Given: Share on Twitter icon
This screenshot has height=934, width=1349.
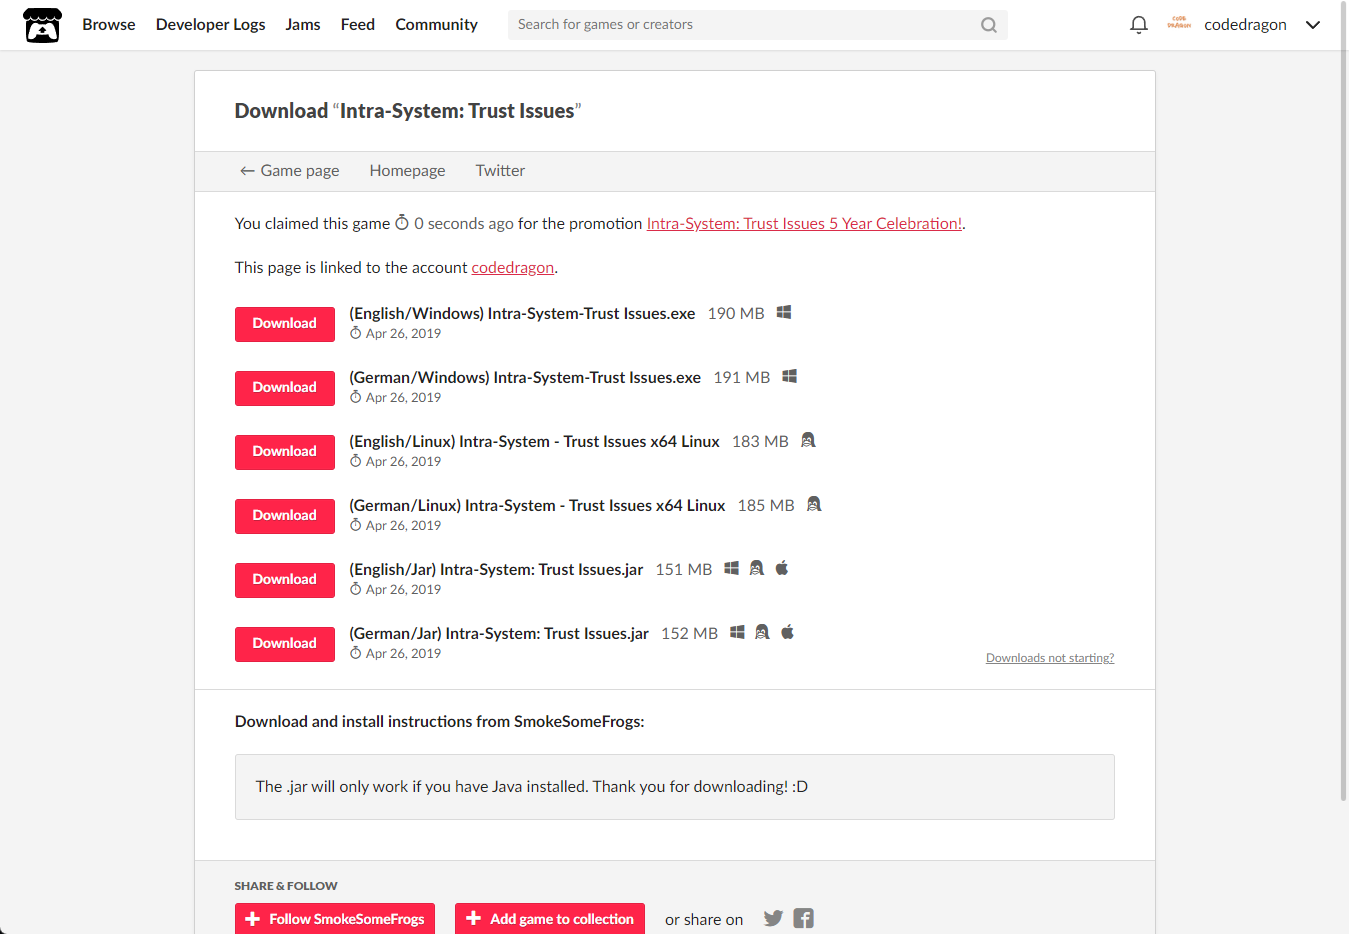Looking at the screenshot, I should 773,919.
